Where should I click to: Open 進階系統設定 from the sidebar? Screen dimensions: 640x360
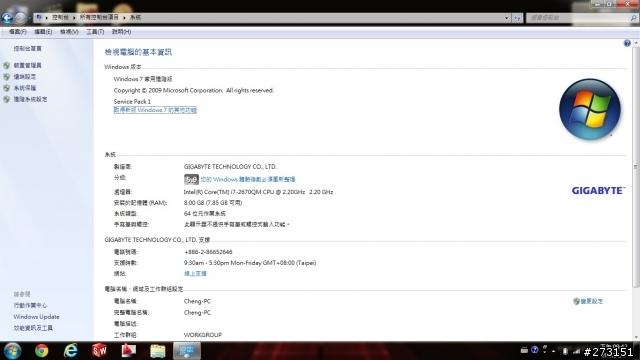click(x=30, y=99)
